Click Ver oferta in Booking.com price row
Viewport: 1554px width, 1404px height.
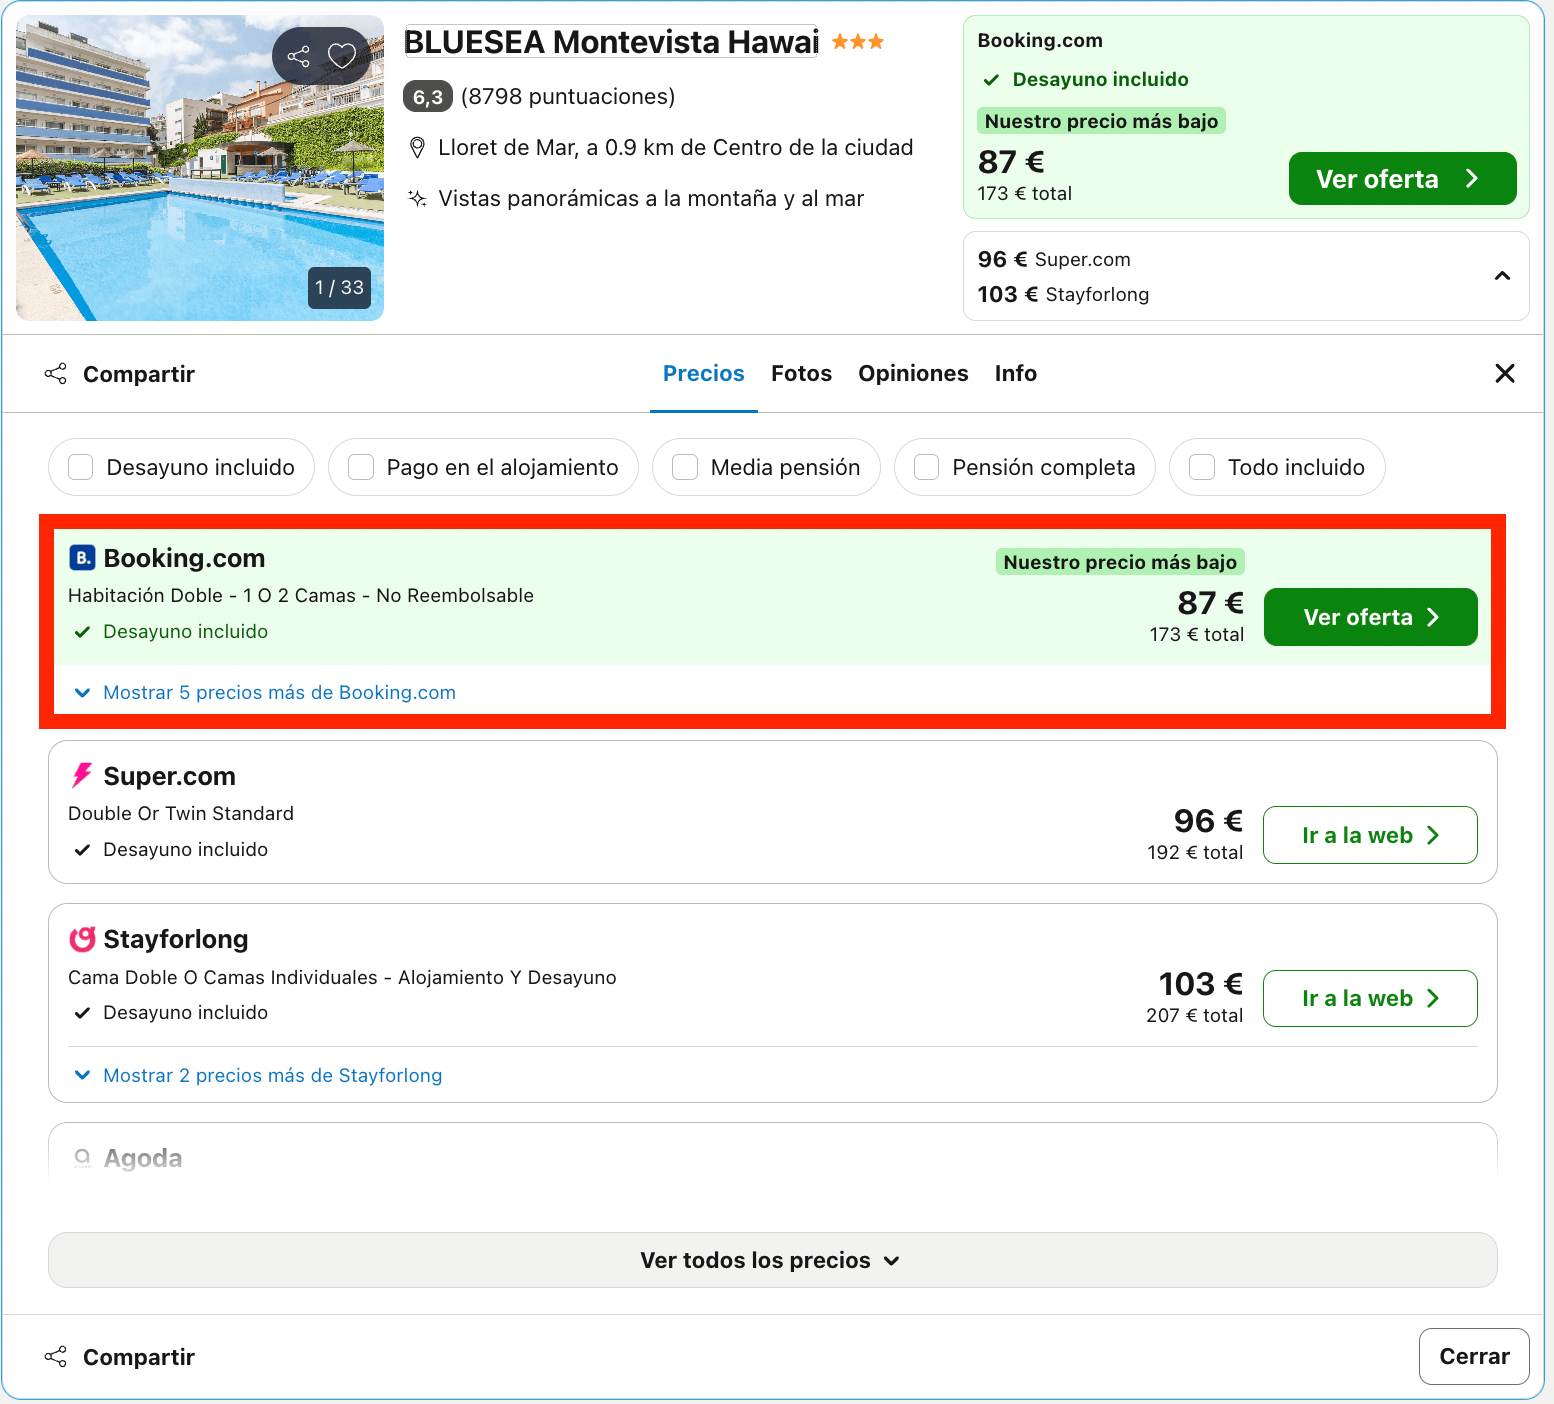click(x=1370, y=617)
